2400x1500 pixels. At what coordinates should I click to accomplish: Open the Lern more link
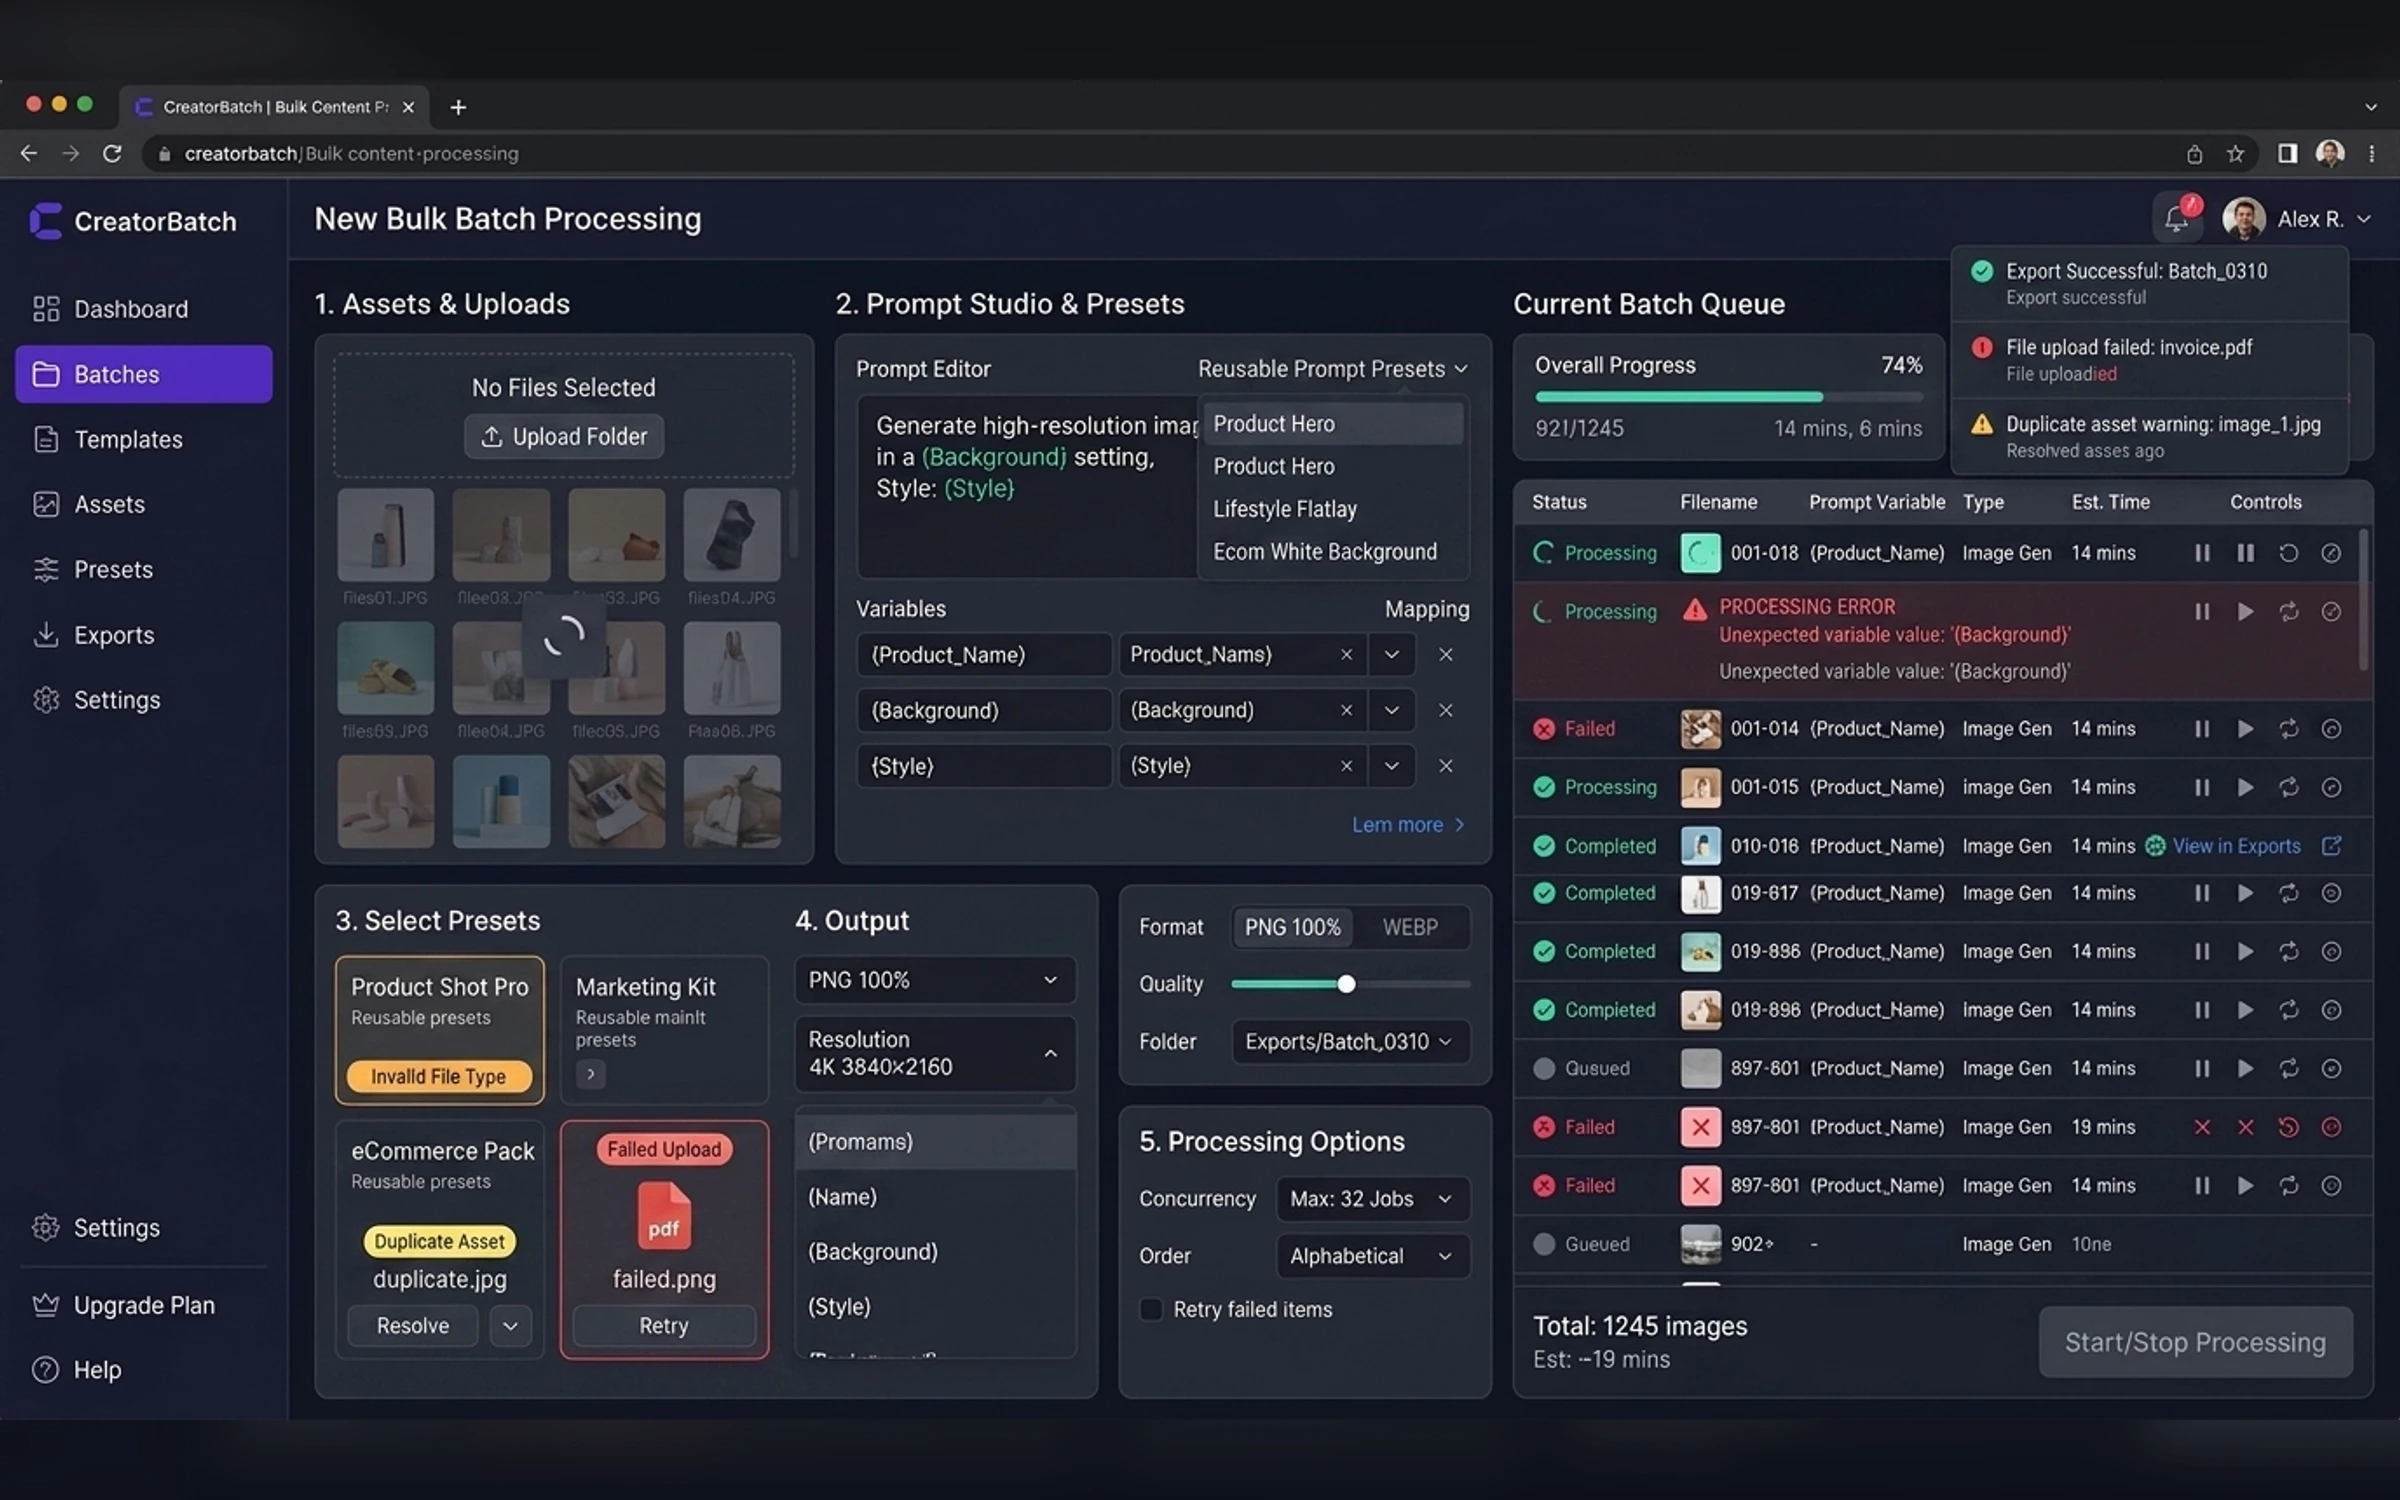(x=1407, y=825)
